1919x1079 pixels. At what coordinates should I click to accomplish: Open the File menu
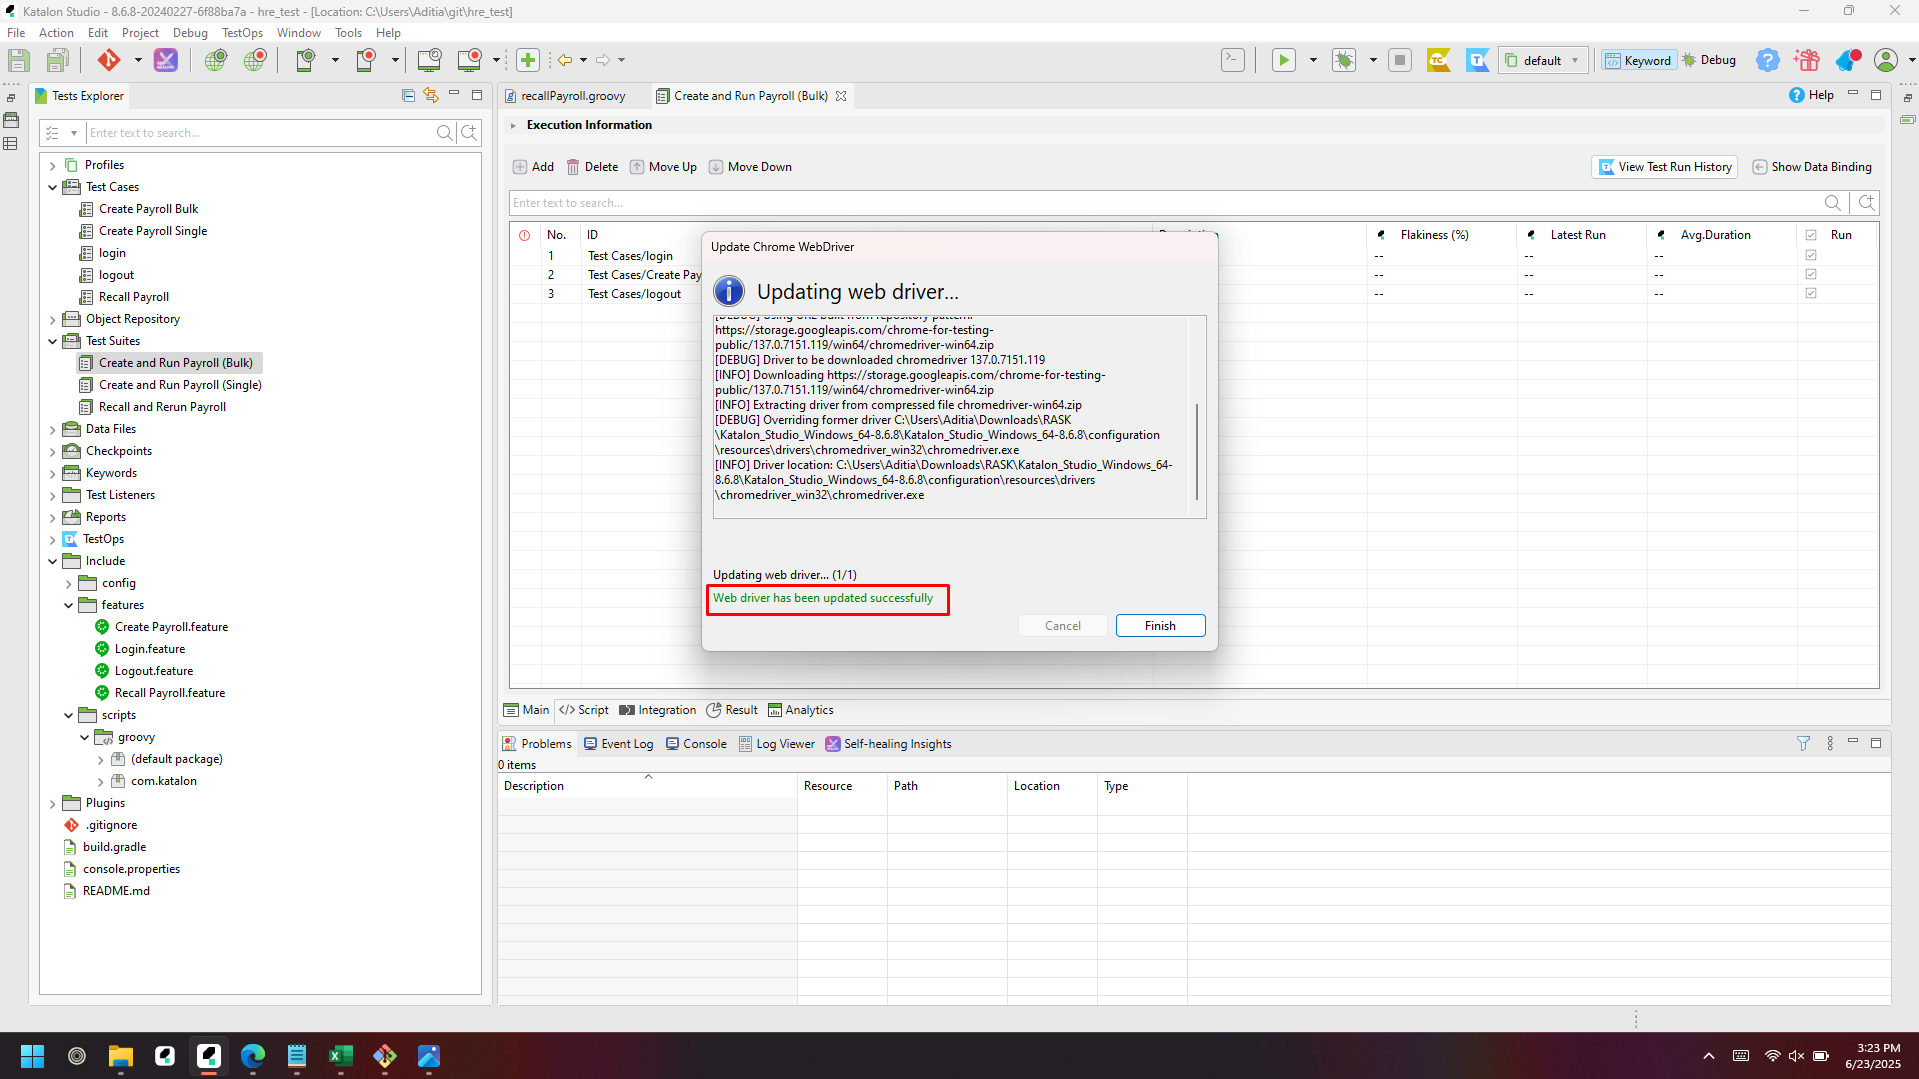(16, 33)
